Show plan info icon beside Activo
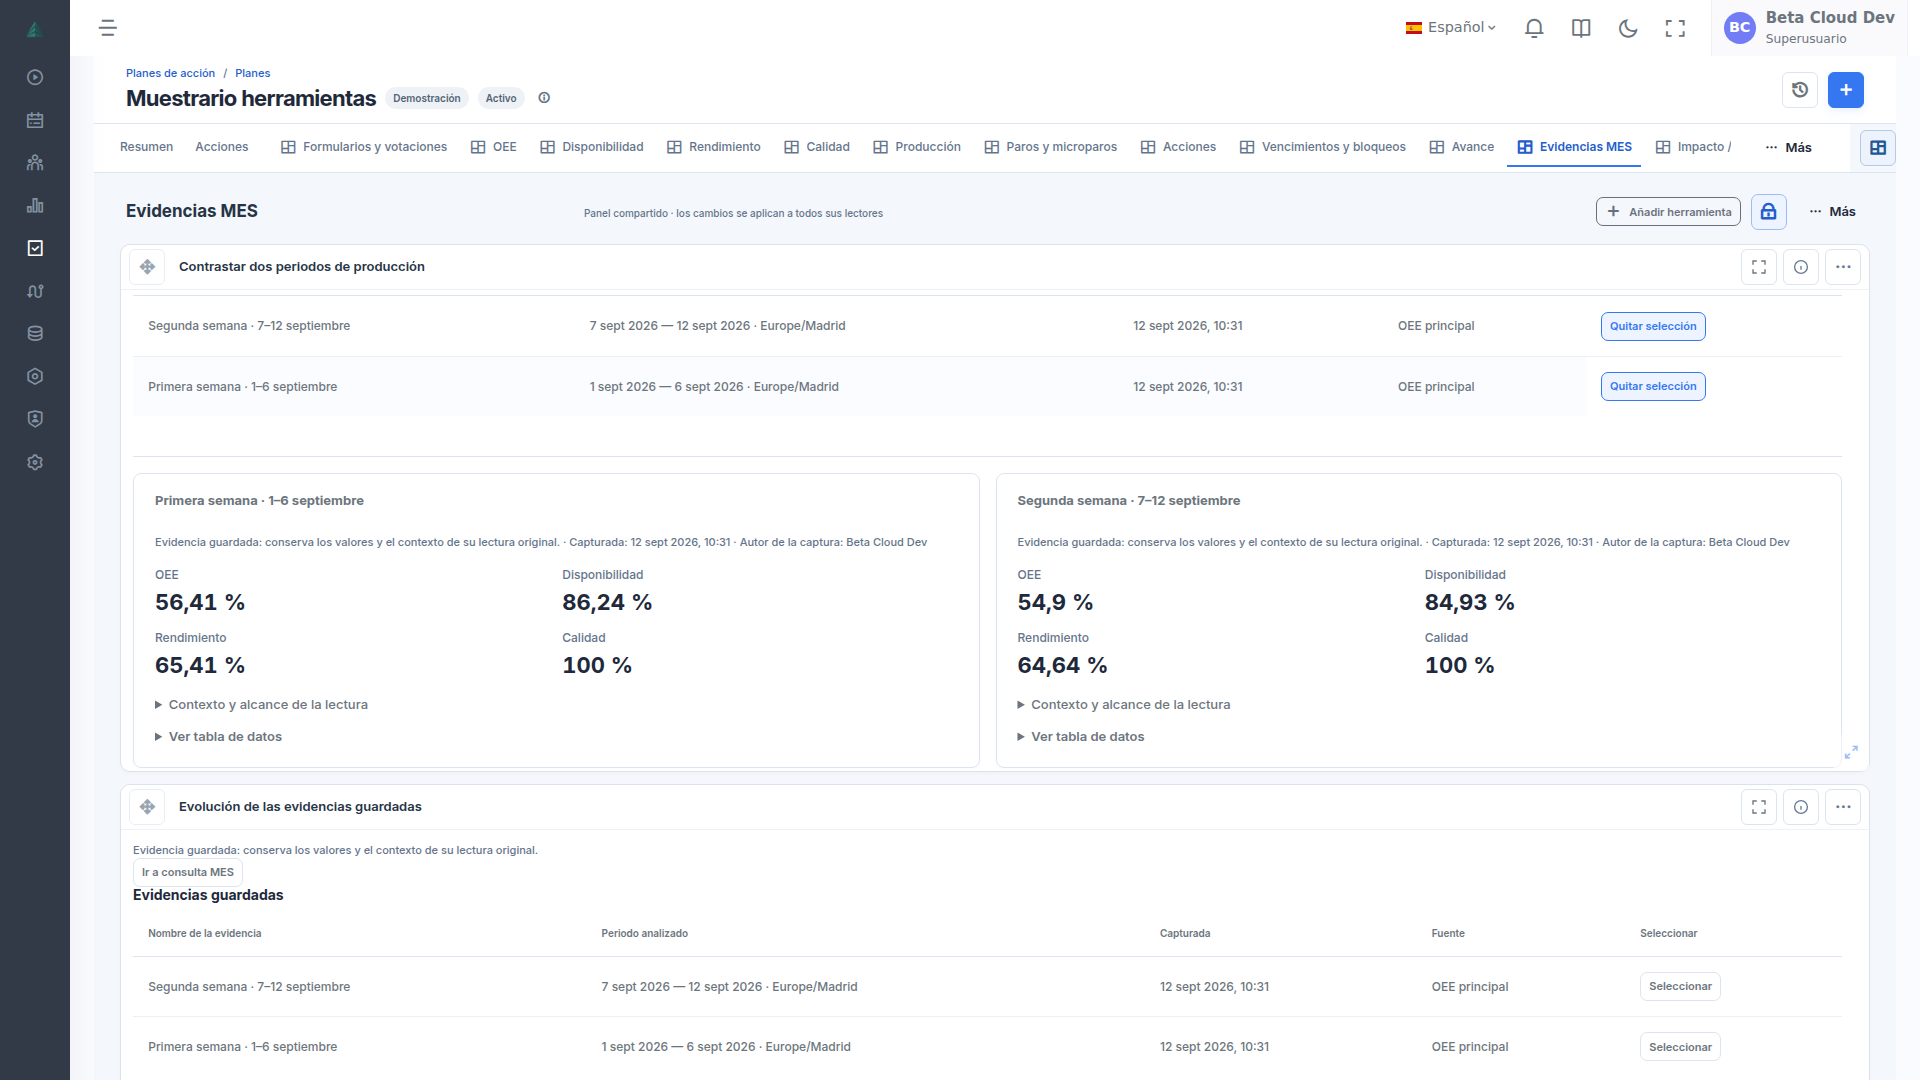The height and width of the screenshot is (1080, 1920). pyautogui.click(x=544, y=98)
